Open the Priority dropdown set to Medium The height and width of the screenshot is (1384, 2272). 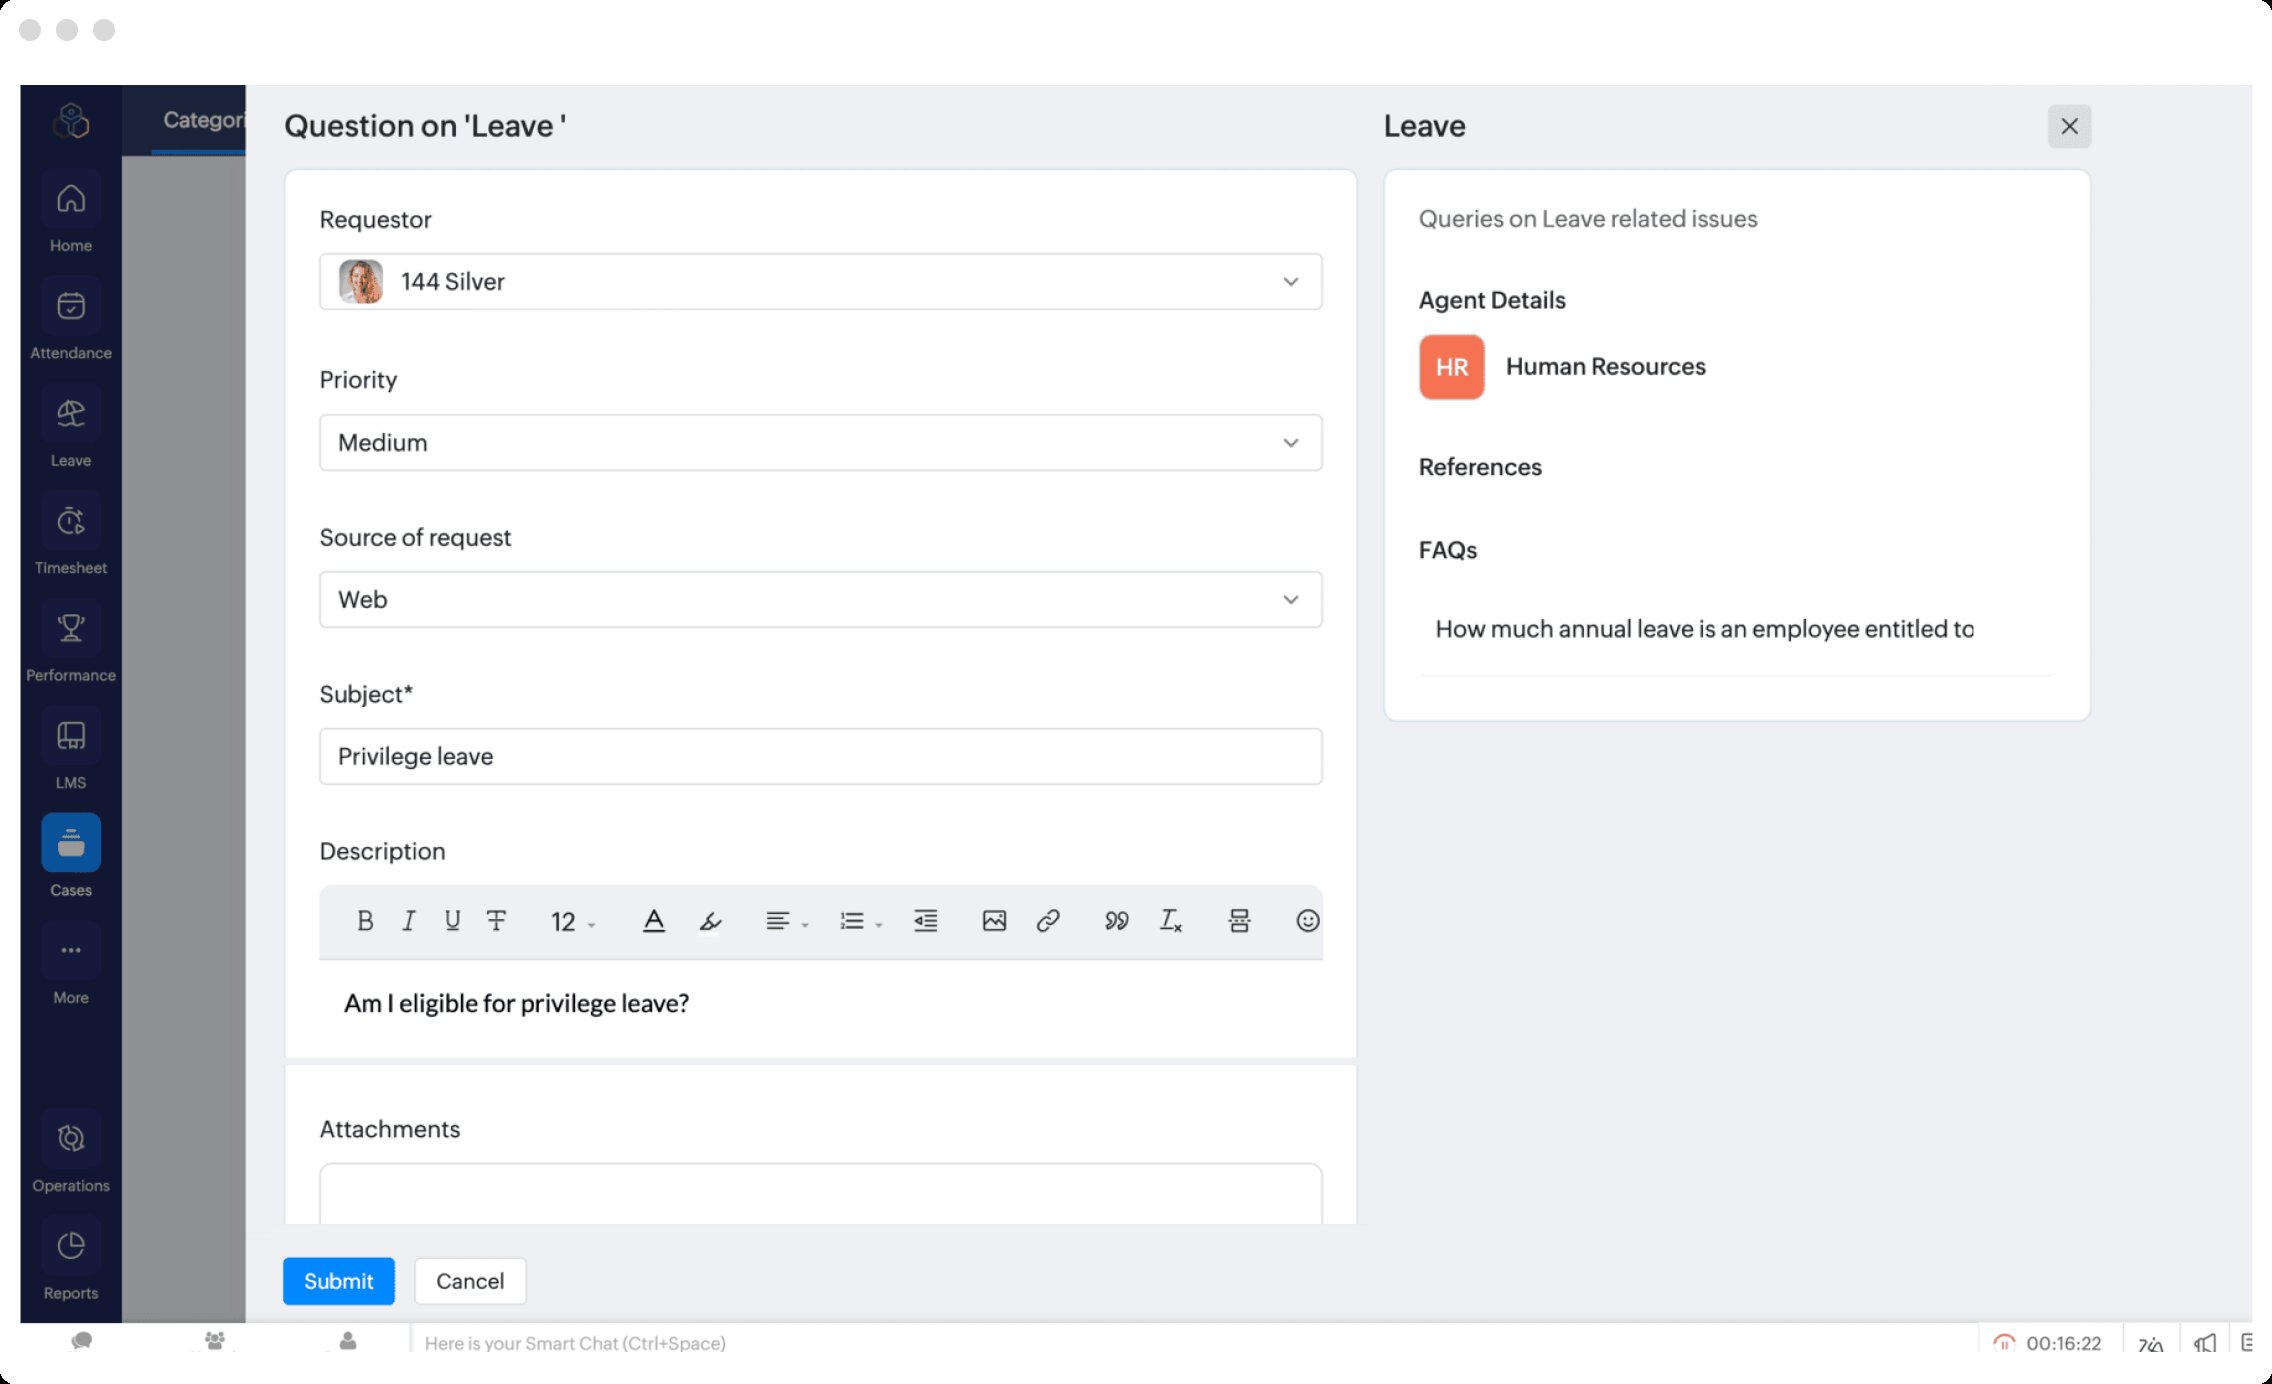pyautogui.click(x=820, y=443)
